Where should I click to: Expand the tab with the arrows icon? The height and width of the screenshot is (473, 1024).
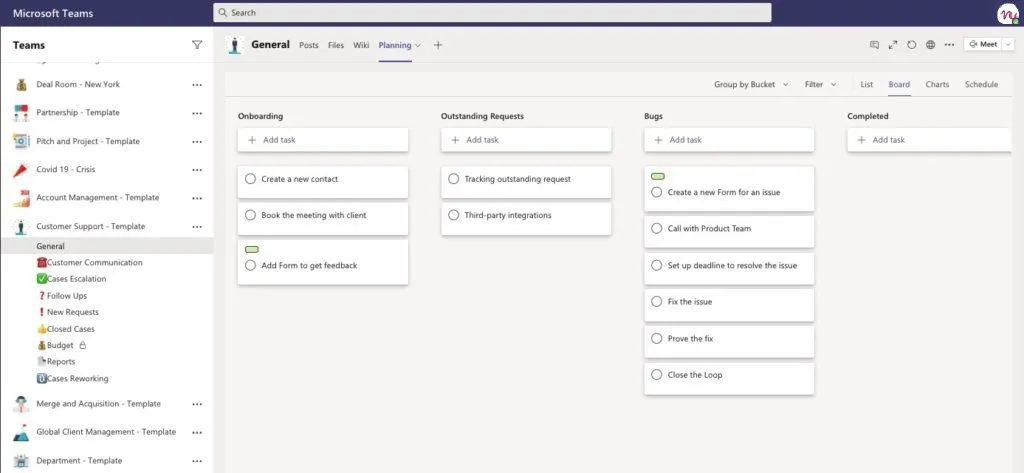893,45
